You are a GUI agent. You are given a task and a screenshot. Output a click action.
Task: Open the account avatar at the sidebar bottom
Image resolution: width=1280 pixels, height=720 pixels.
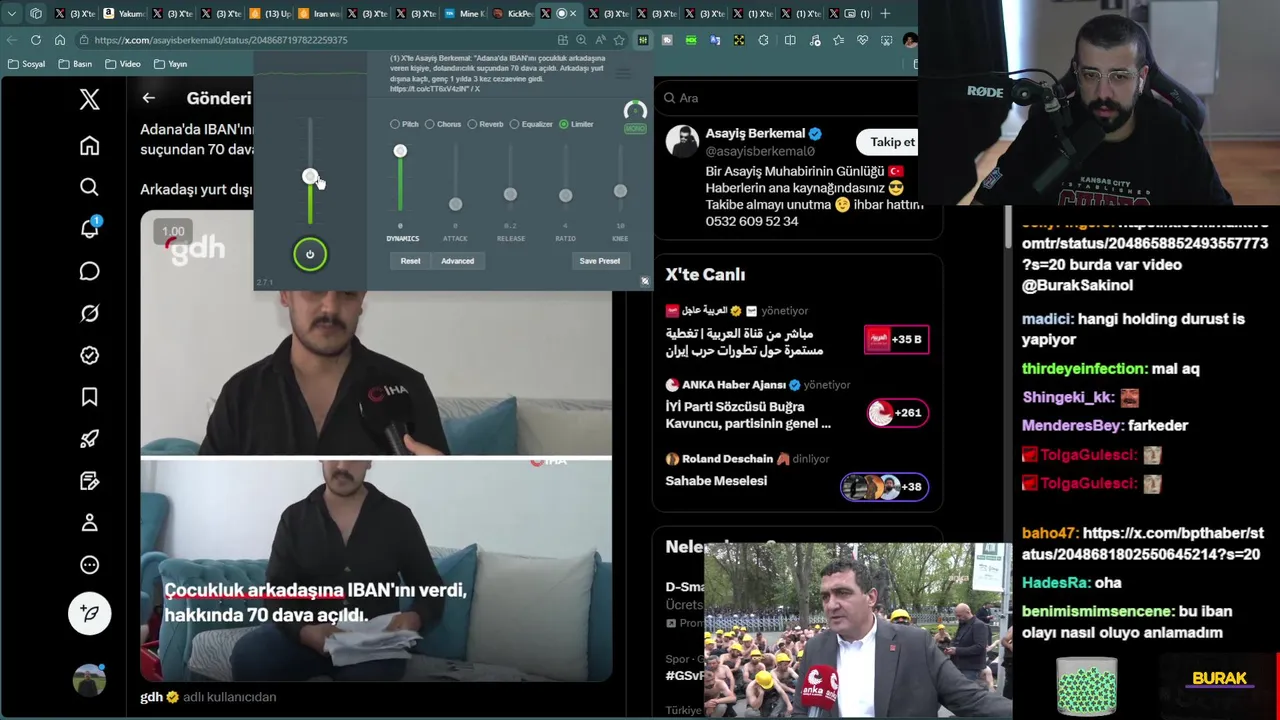coord(89,680)
